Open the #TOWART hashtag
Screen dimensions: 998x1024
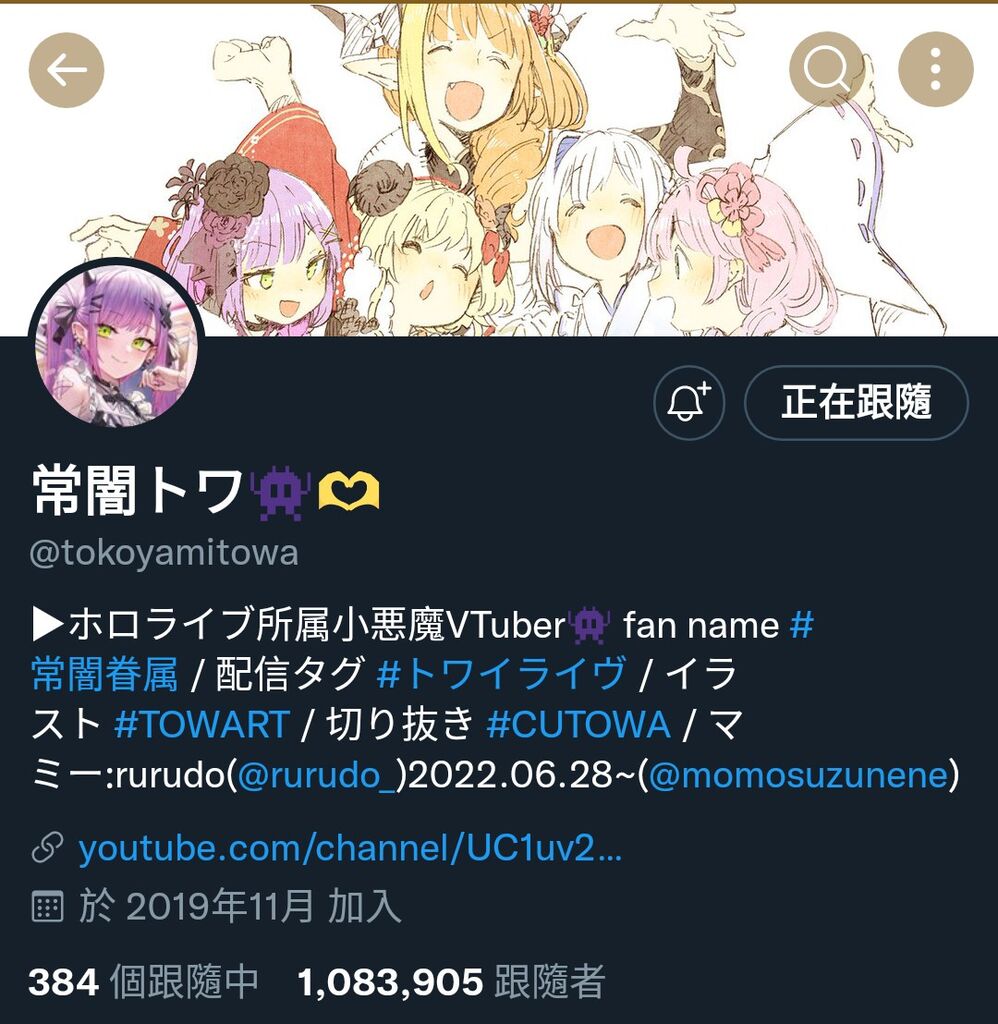[x=202, y=724]
